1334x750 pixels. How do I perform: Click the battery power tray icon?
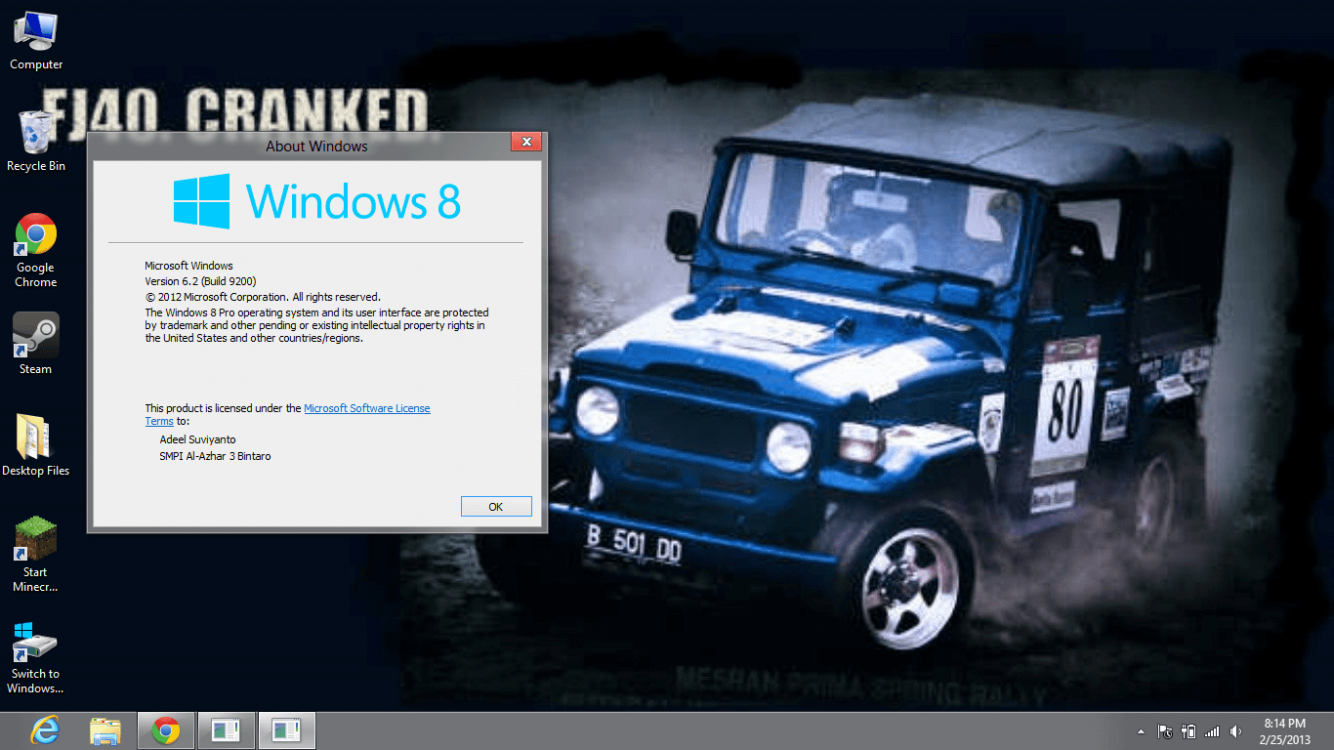(1189, 732)
